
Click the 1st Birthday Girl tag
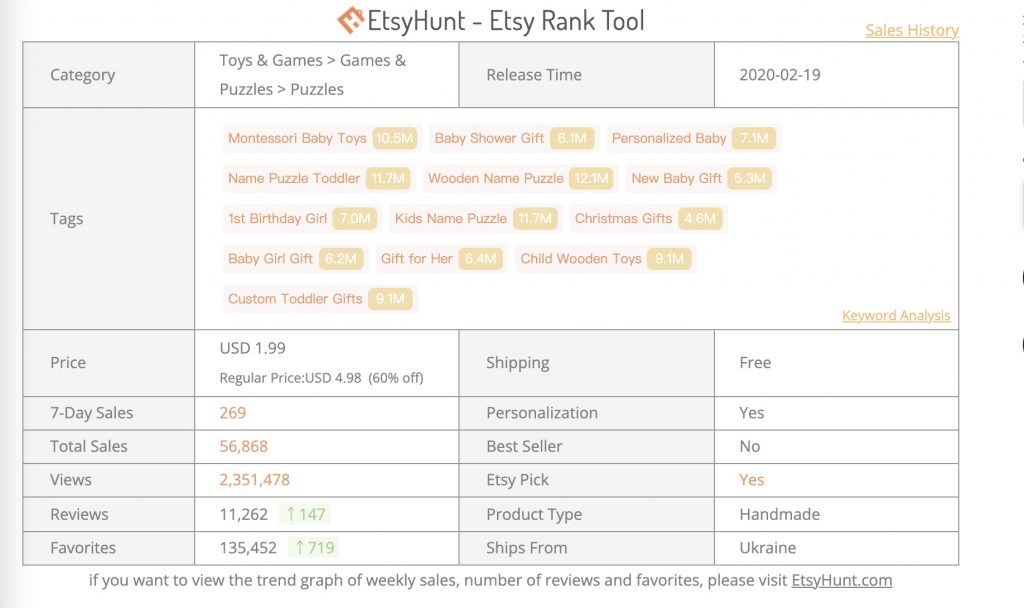(277, 218)
